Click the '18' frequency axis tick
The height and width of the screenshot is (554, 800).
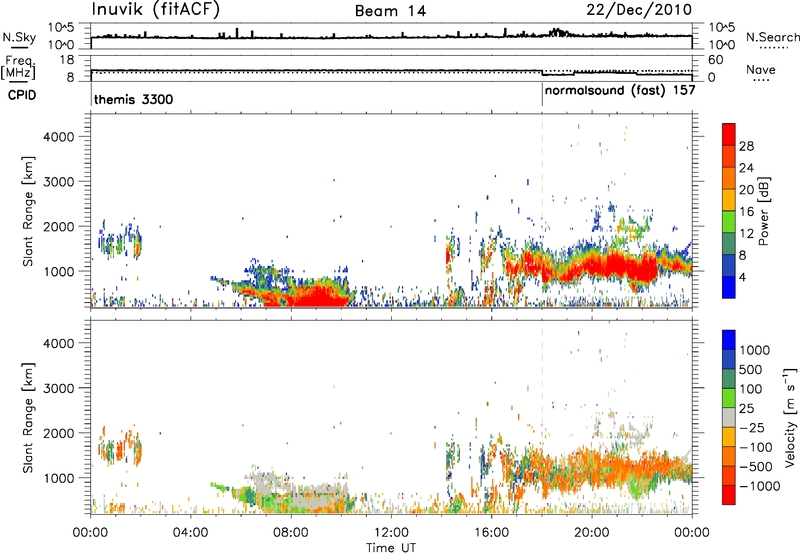(67, 60)
